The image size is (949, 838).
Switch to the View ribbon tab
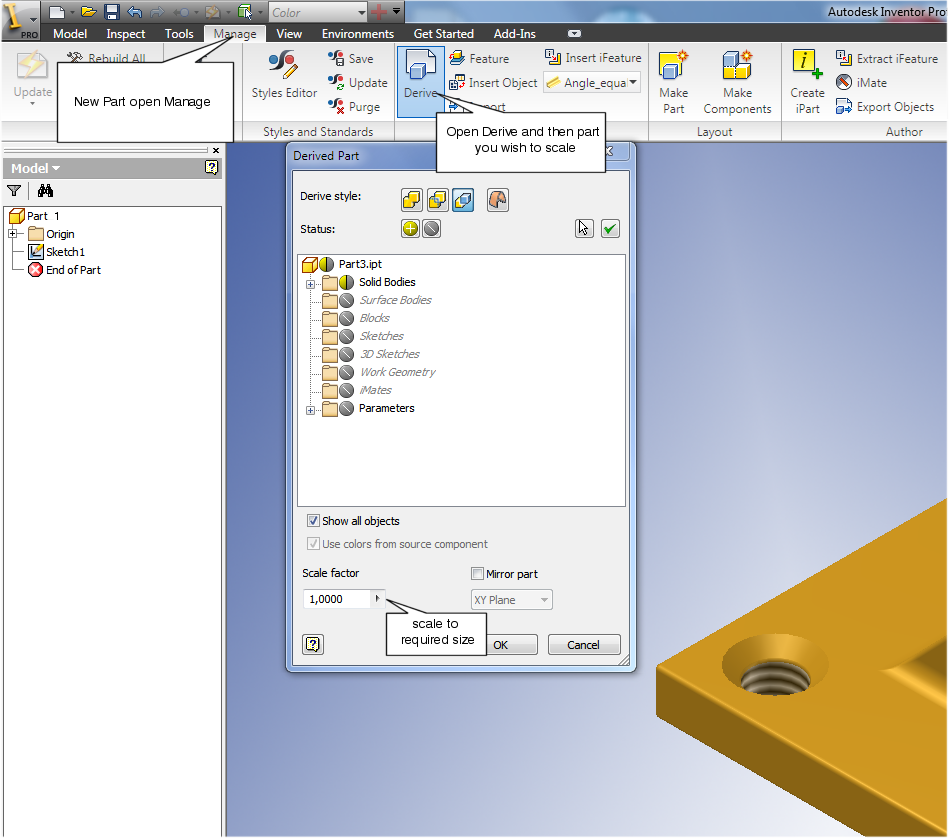pos(289,34)
